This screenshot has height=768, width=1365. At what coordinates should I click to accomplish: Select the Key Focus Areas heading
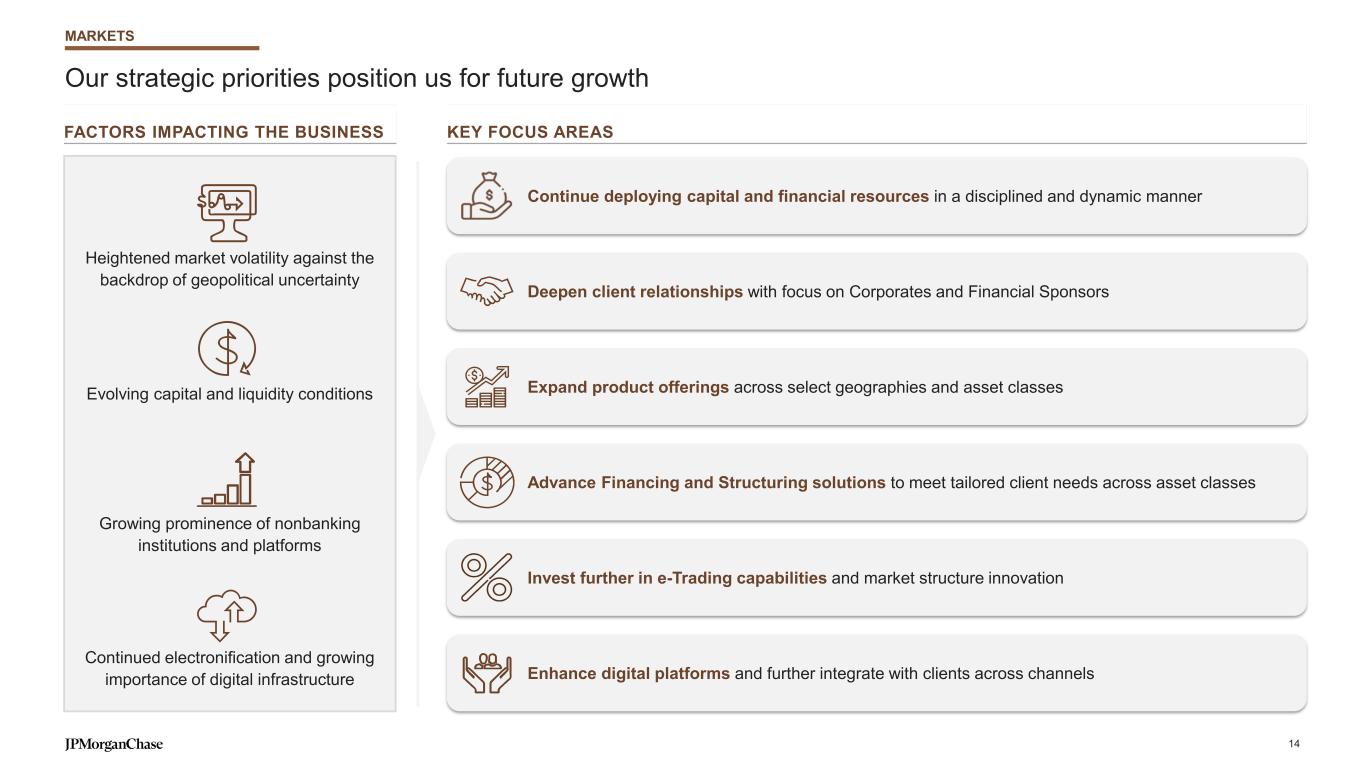[530, 132]
